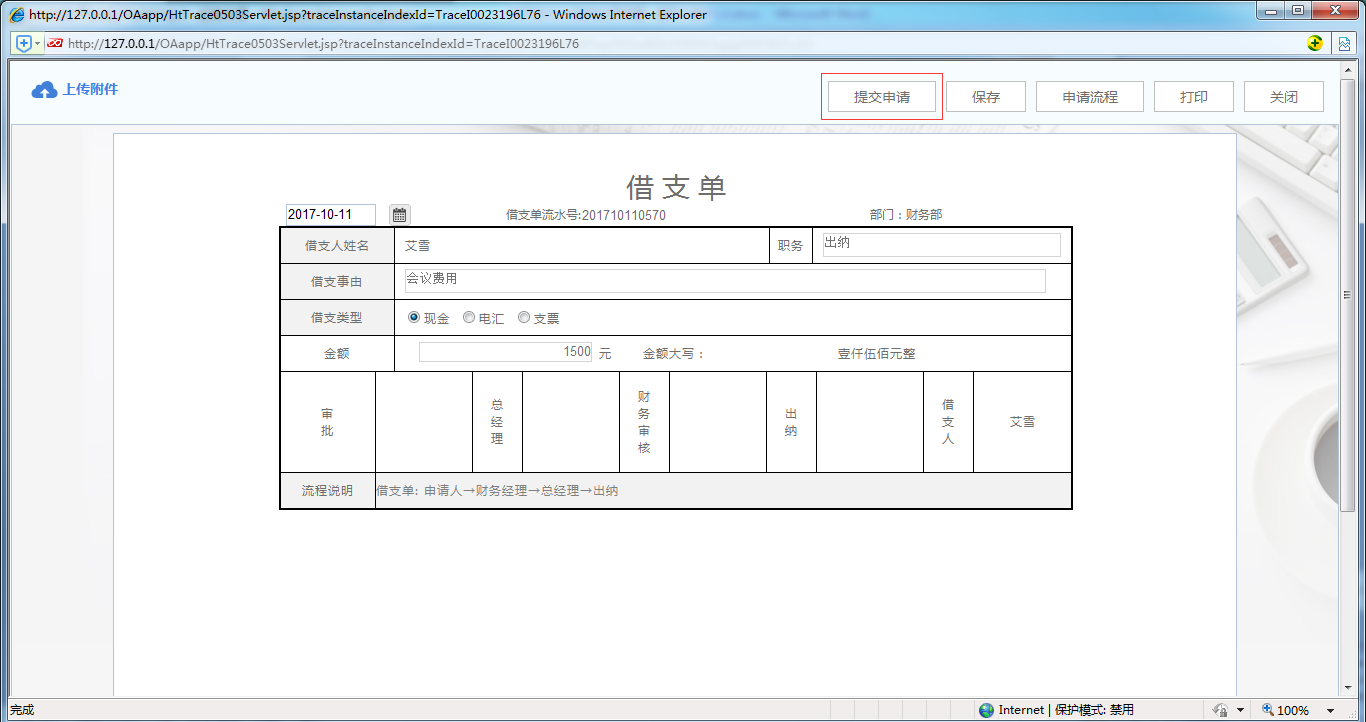Viewport: 1366px width, 722px height.
Task: Click the magnifier zoom icon in status bar
Action: pyautogui.click(x=1269, y=709)
